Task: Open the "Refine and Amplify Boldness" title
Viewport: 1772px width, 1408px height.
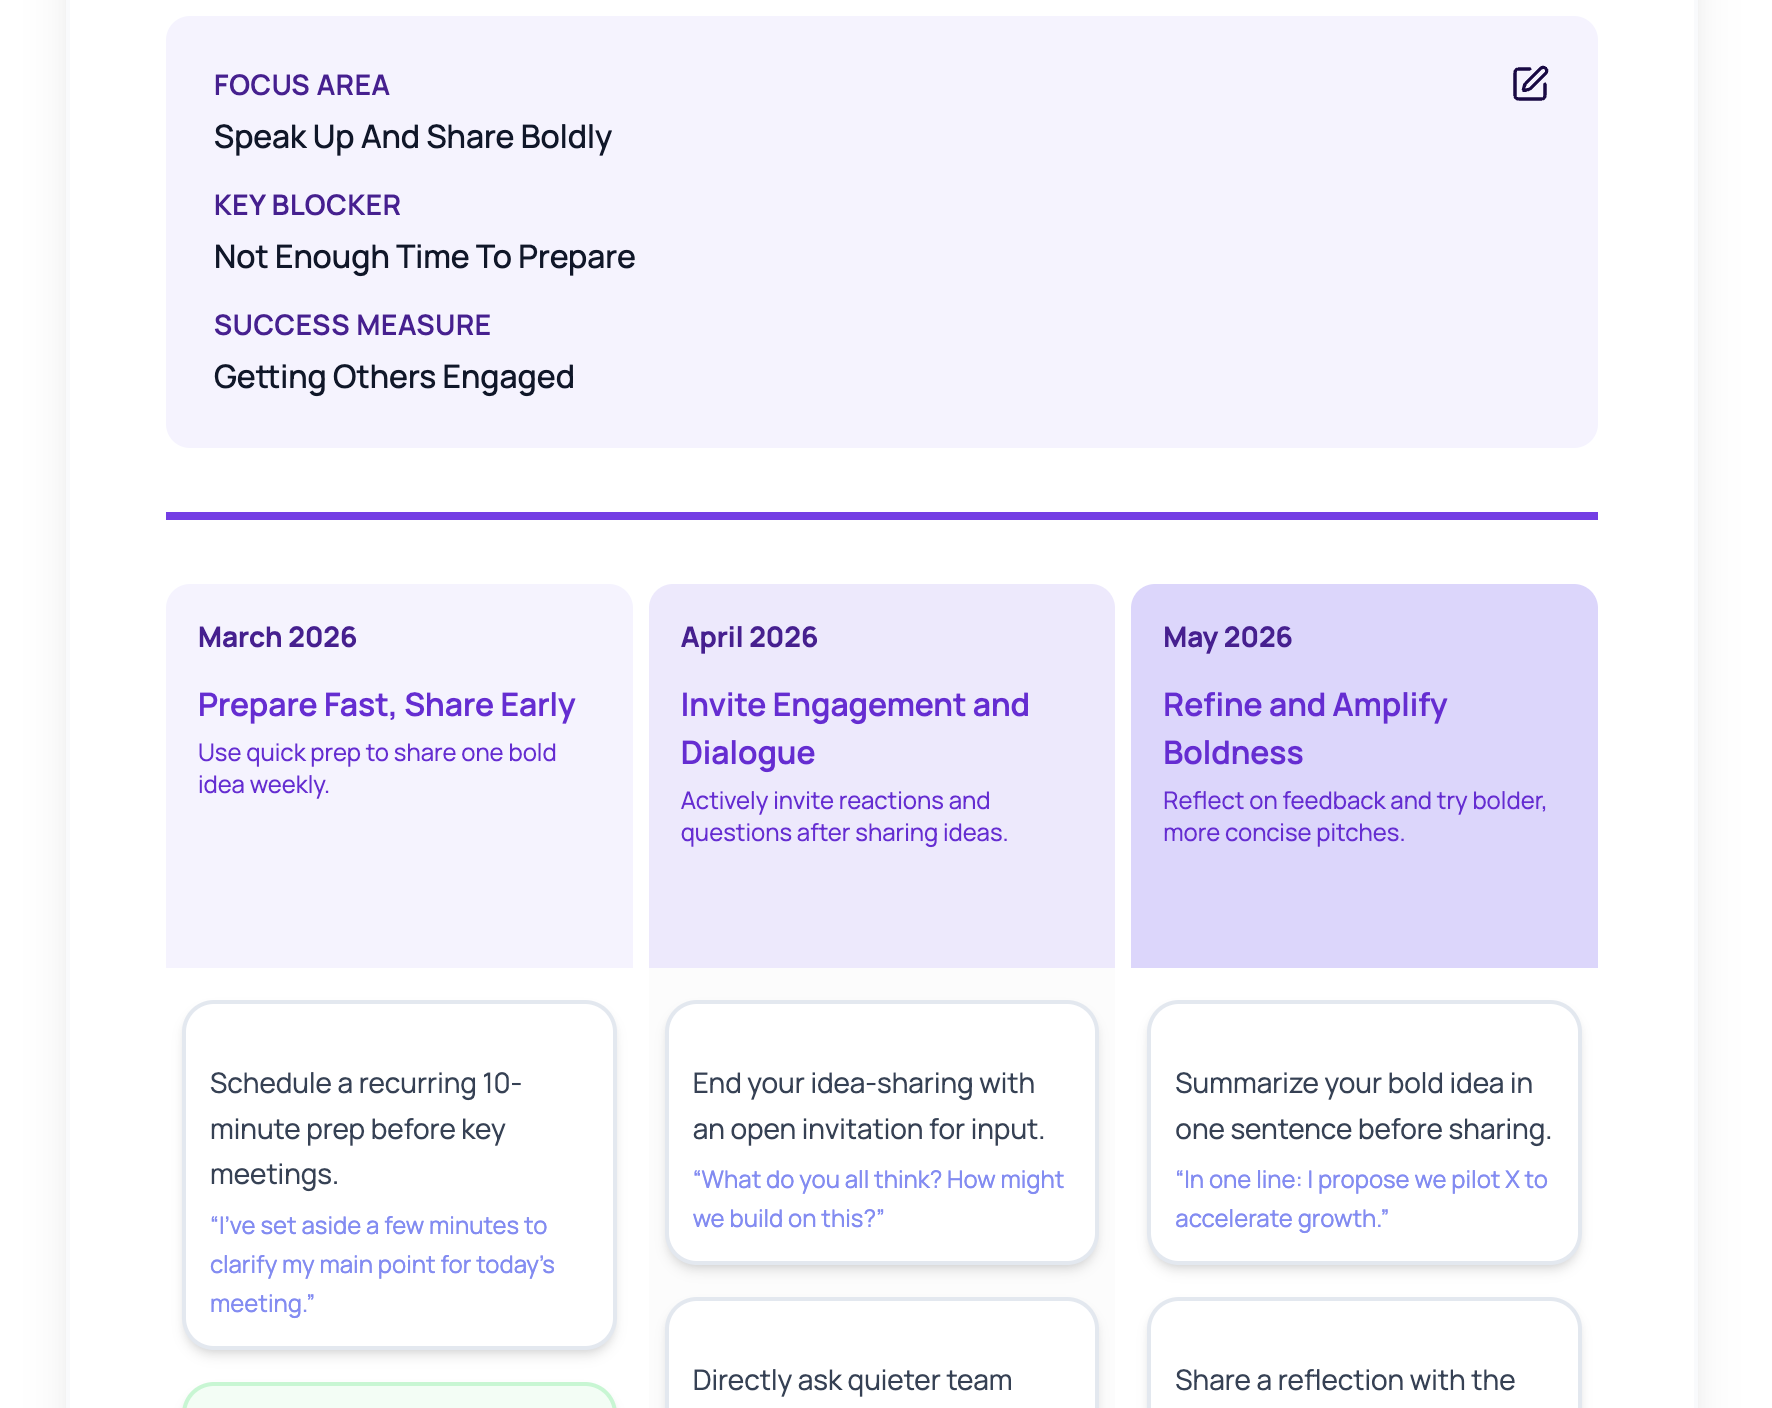Action: click(x=1304, y=728)
